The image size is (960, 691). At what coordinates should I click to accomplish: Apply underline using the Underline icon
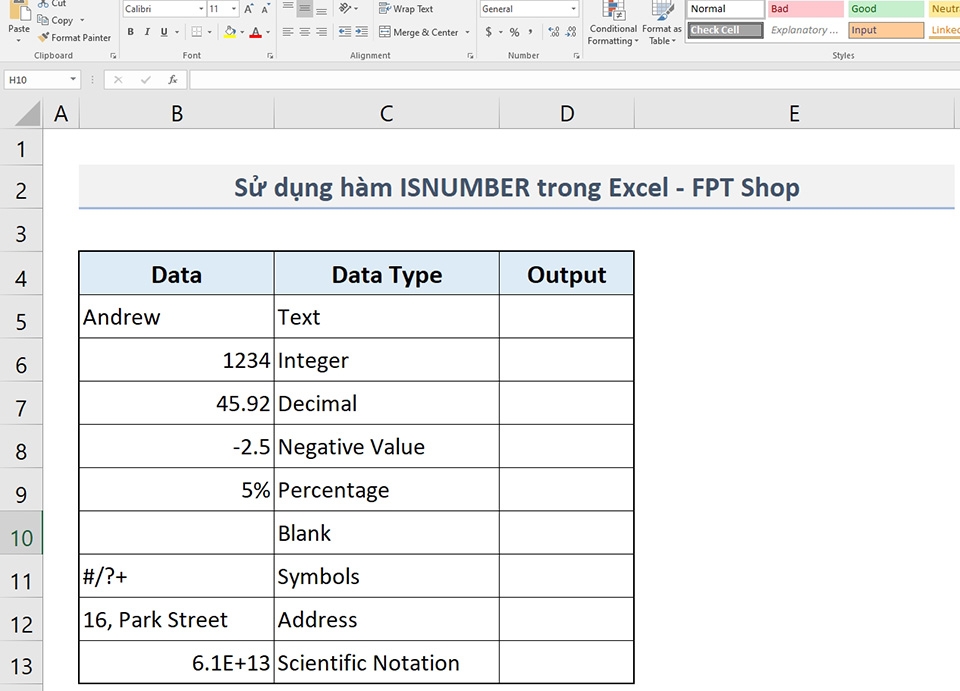(163, 31)
